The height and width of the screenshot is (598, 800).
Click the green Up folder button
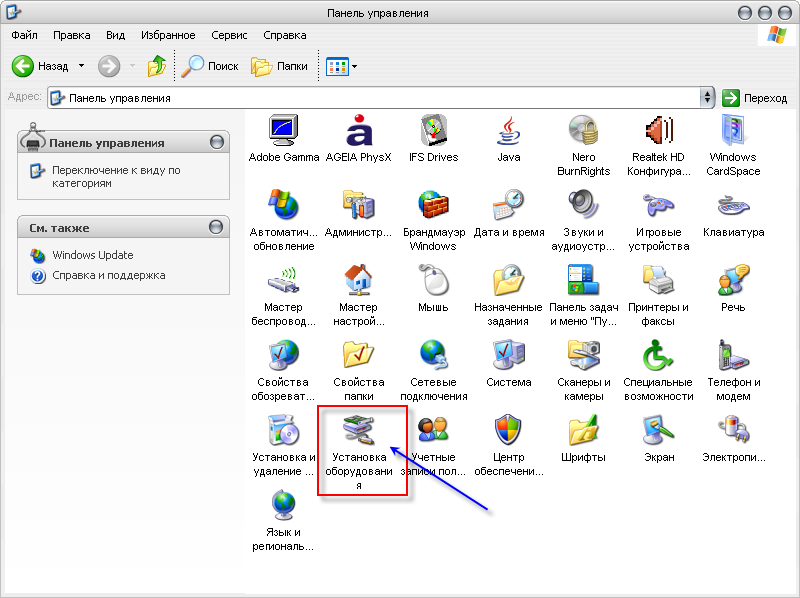coord(157,66)
